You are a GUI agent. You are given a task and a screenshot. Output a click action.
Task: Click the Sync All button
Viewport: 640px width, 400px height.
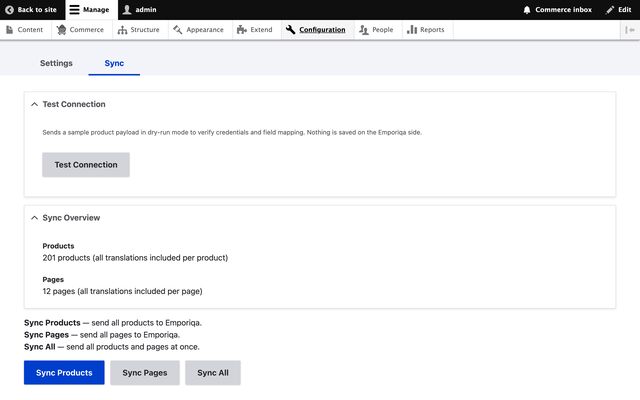click(x=213, y=373)
